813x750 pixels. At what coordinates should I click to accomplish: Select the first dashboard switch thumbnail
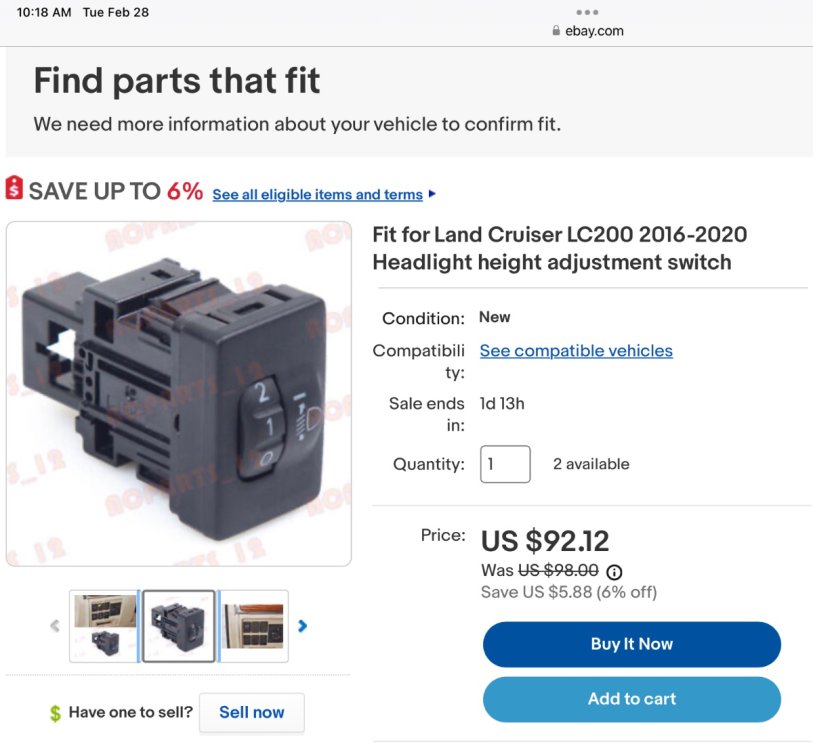104,626
